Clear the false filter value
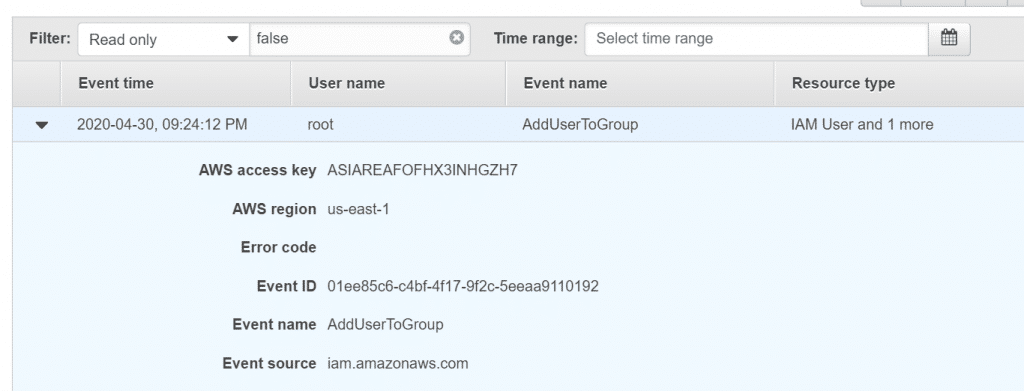The image size is (1024, 391). [456, 38]
